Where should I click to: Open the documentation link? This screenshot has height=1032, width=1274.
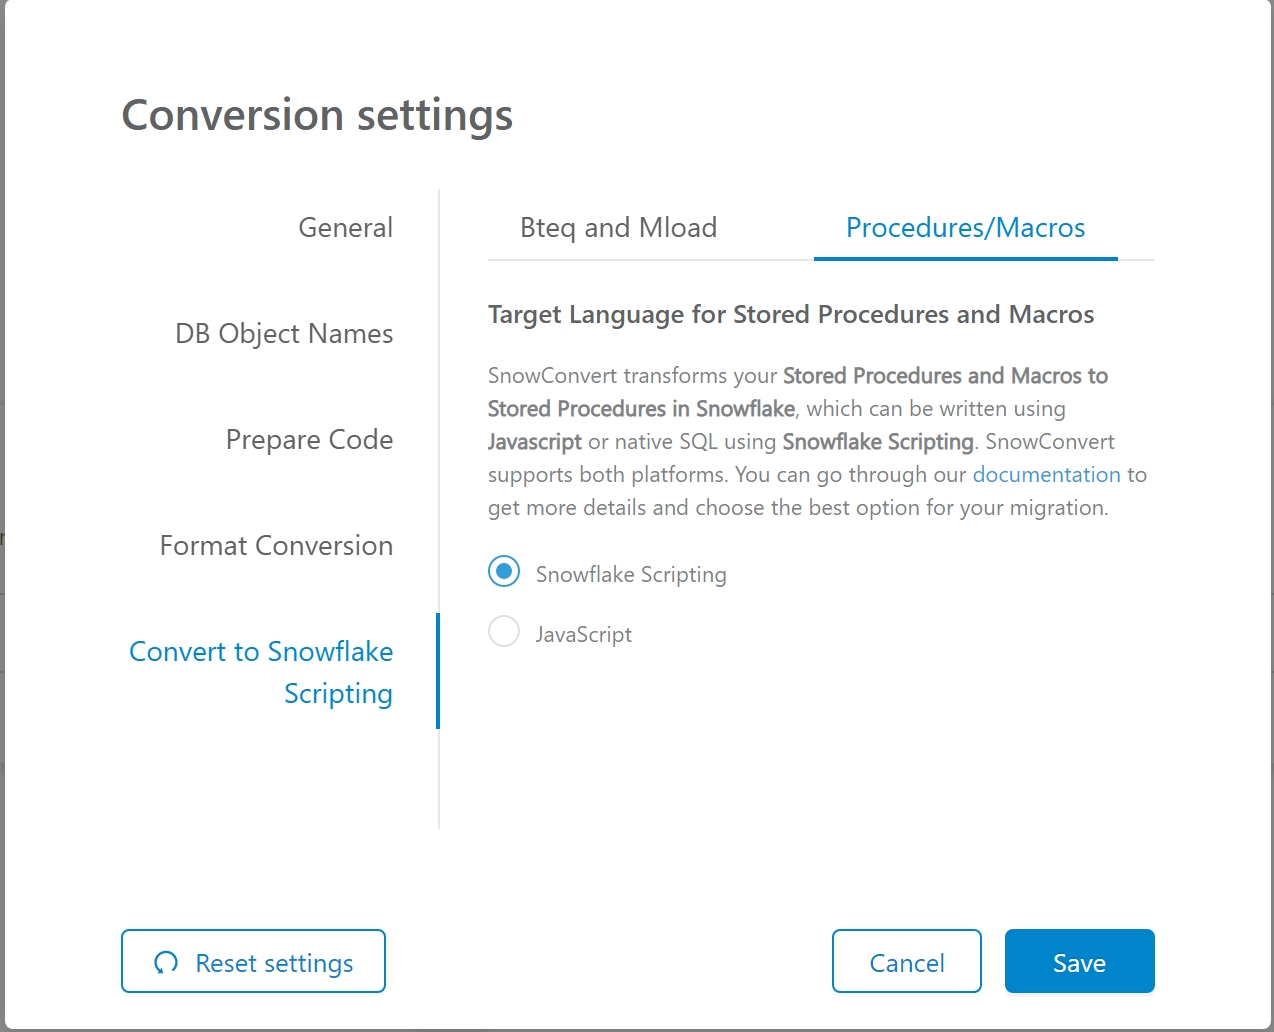[x=1046, y=475]
